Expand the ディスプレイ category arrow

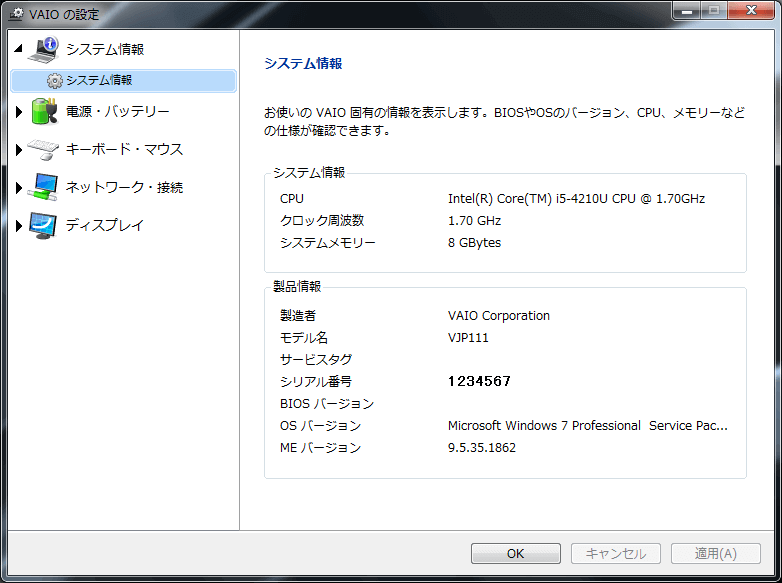(19, 225)
